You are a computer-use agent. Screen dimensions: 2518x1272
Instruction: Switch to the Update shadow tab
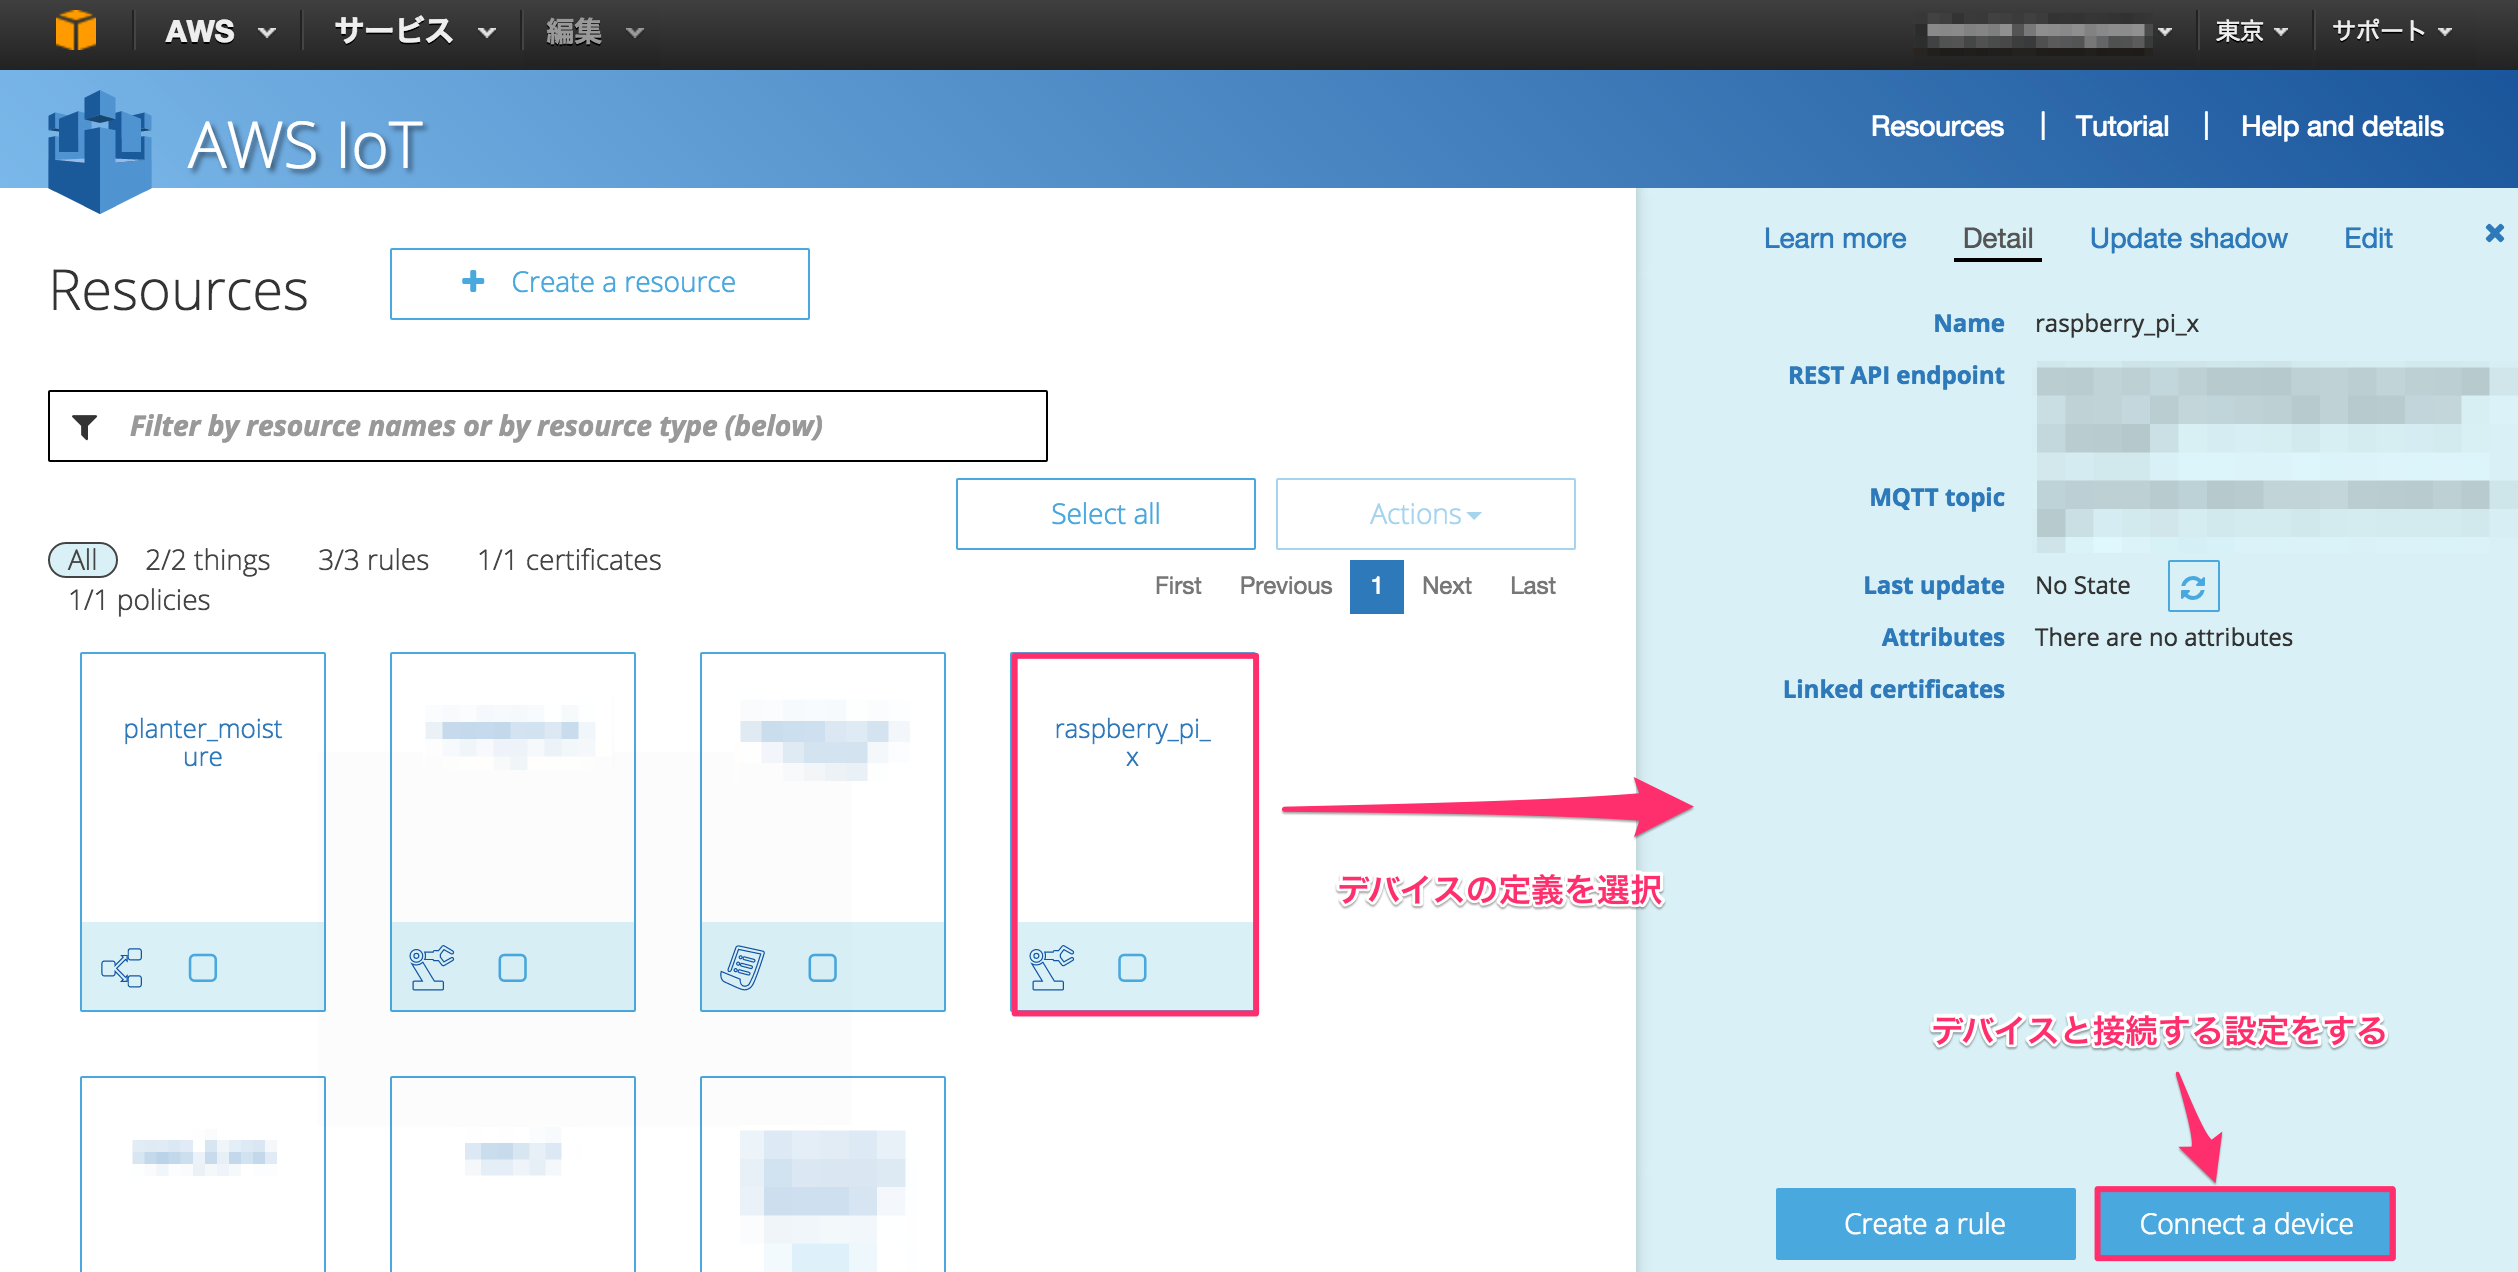pos(2187,238)
